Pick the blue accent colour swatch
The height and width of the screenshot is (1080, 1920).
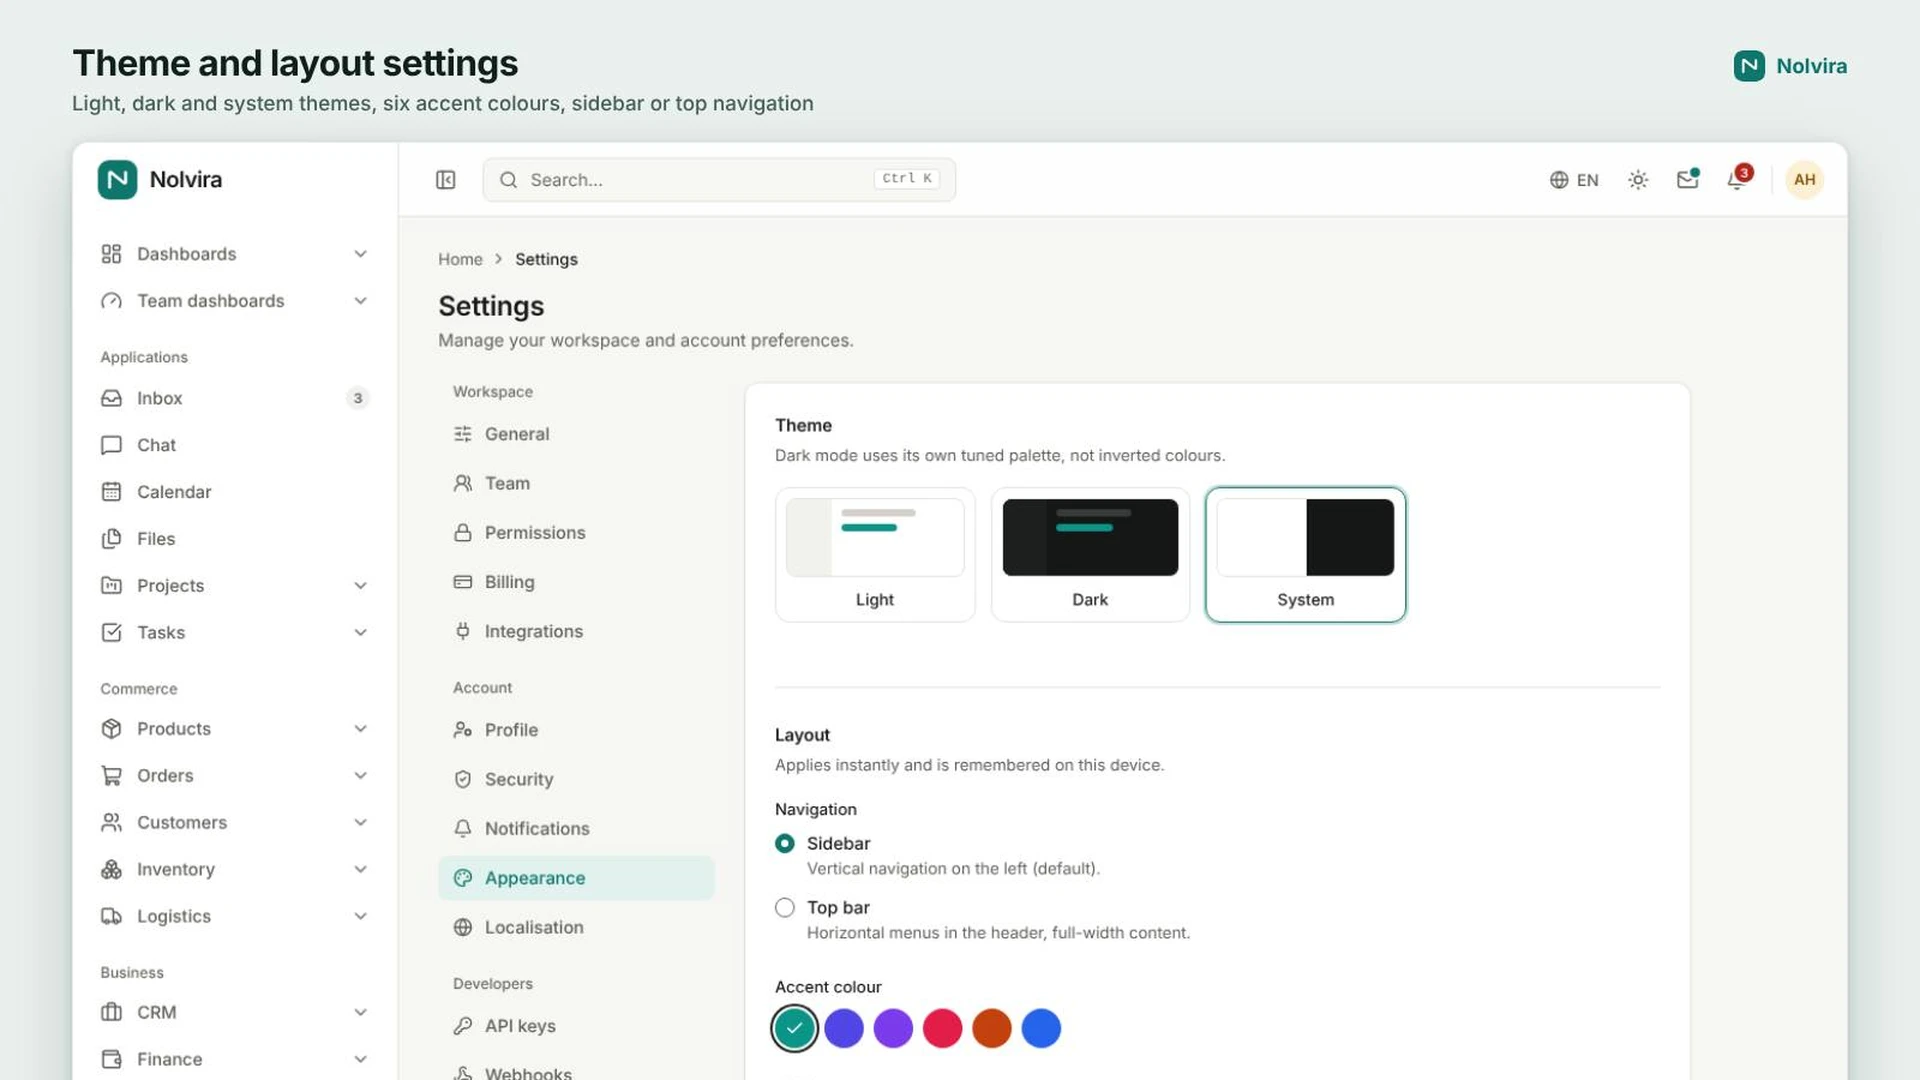1041,1028
